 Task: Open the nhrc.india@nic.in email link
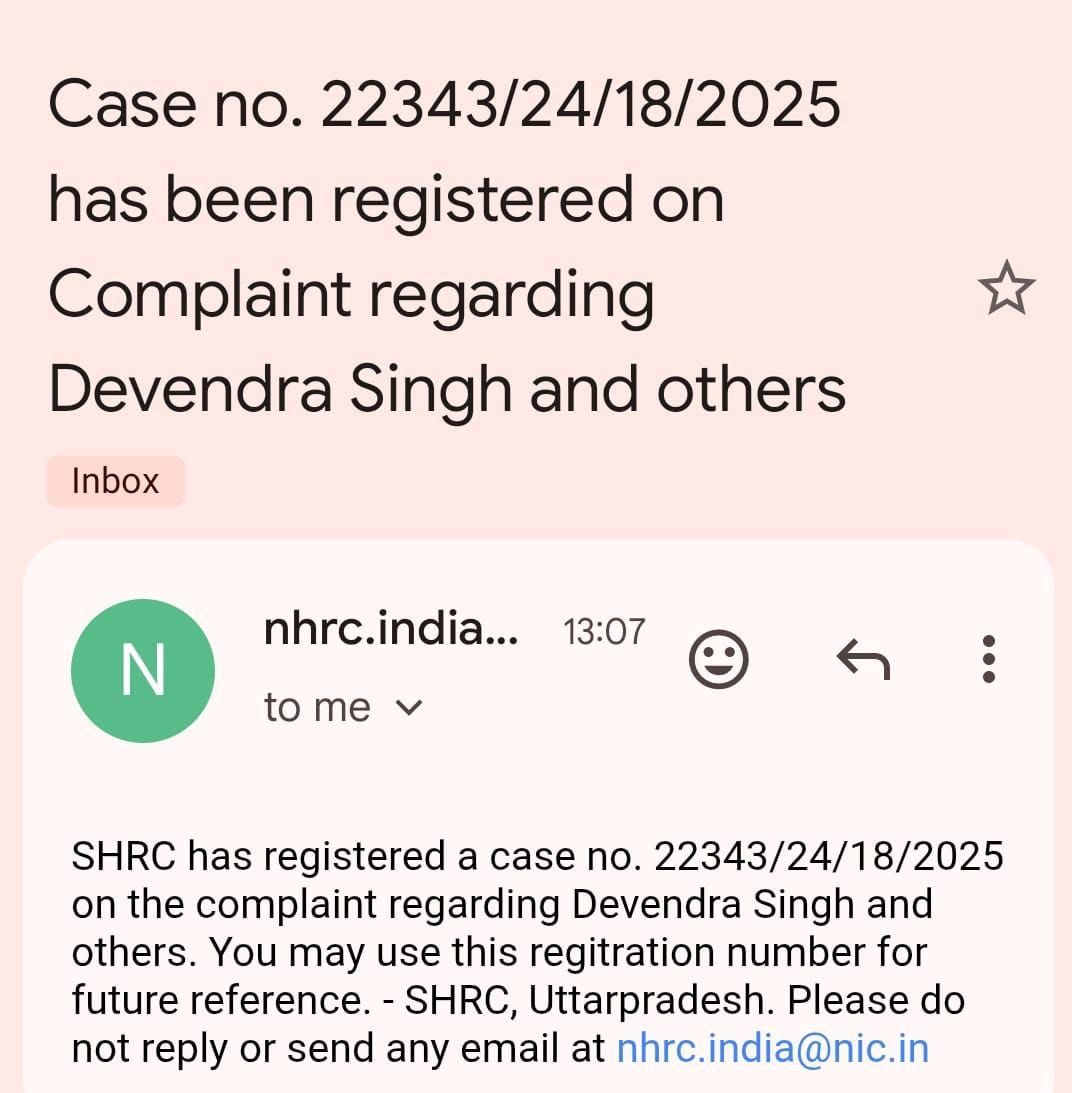coord(772,1048)
